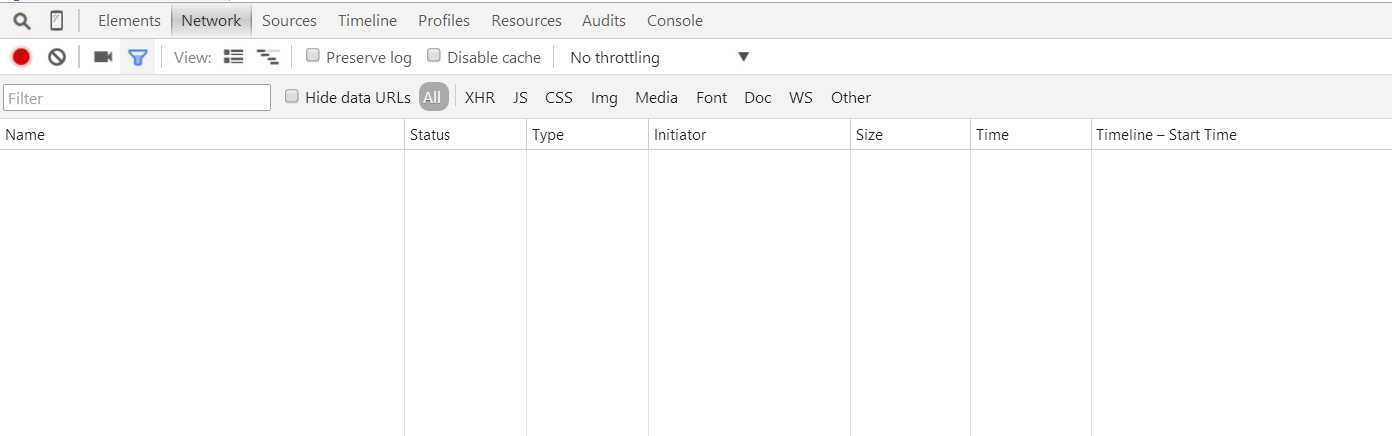Switch to large request rows view icon
Viewport: 1392px width, 436px height.
[233, 57]
